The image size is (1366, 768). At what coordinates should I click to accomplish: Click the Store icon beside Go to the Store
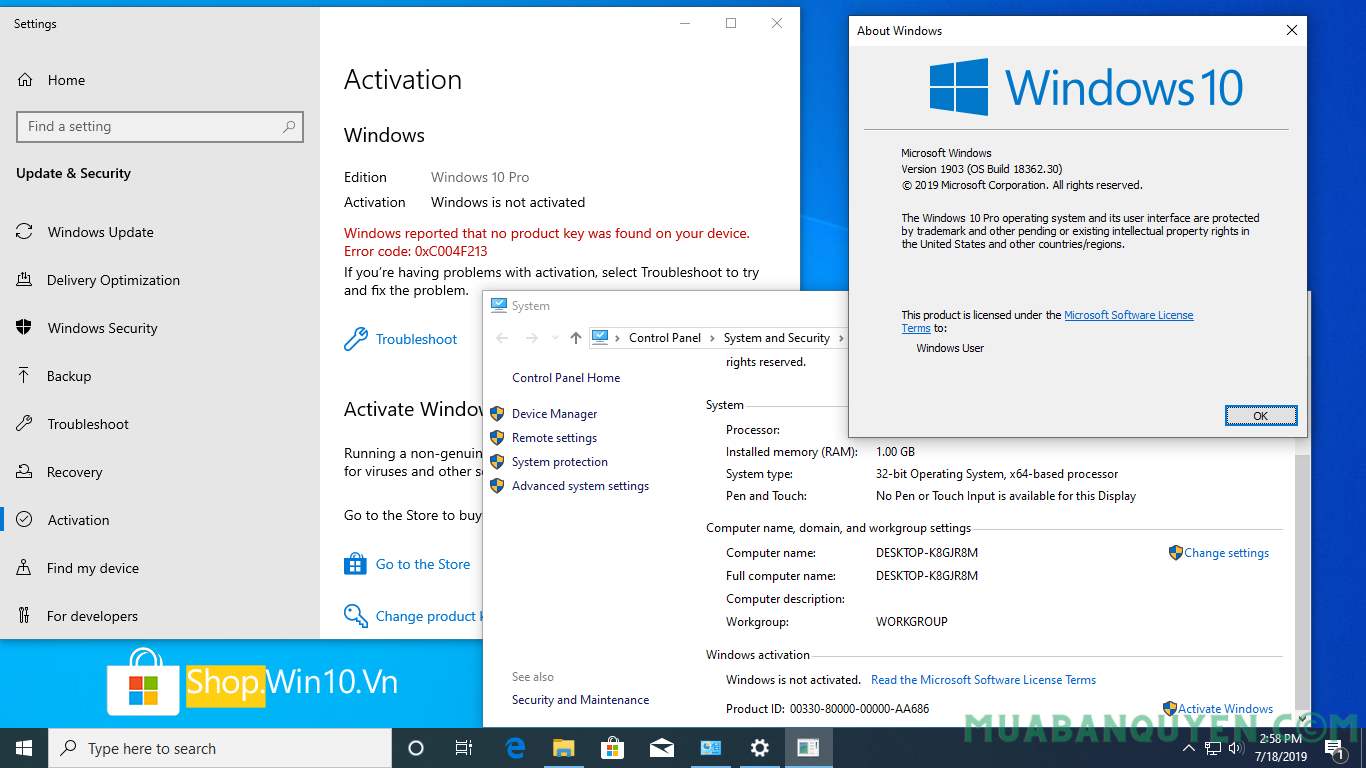tap(355, 564)
